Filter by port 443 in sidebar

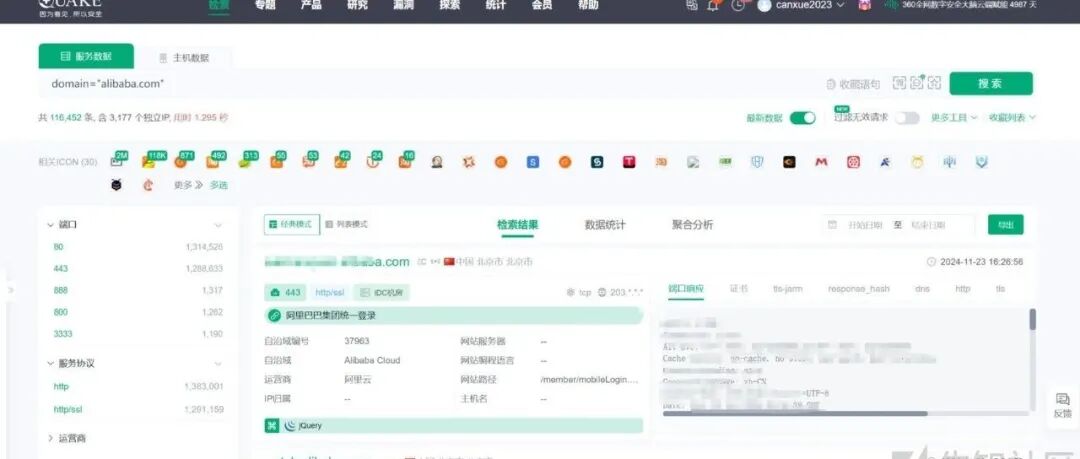click(61, 269)
